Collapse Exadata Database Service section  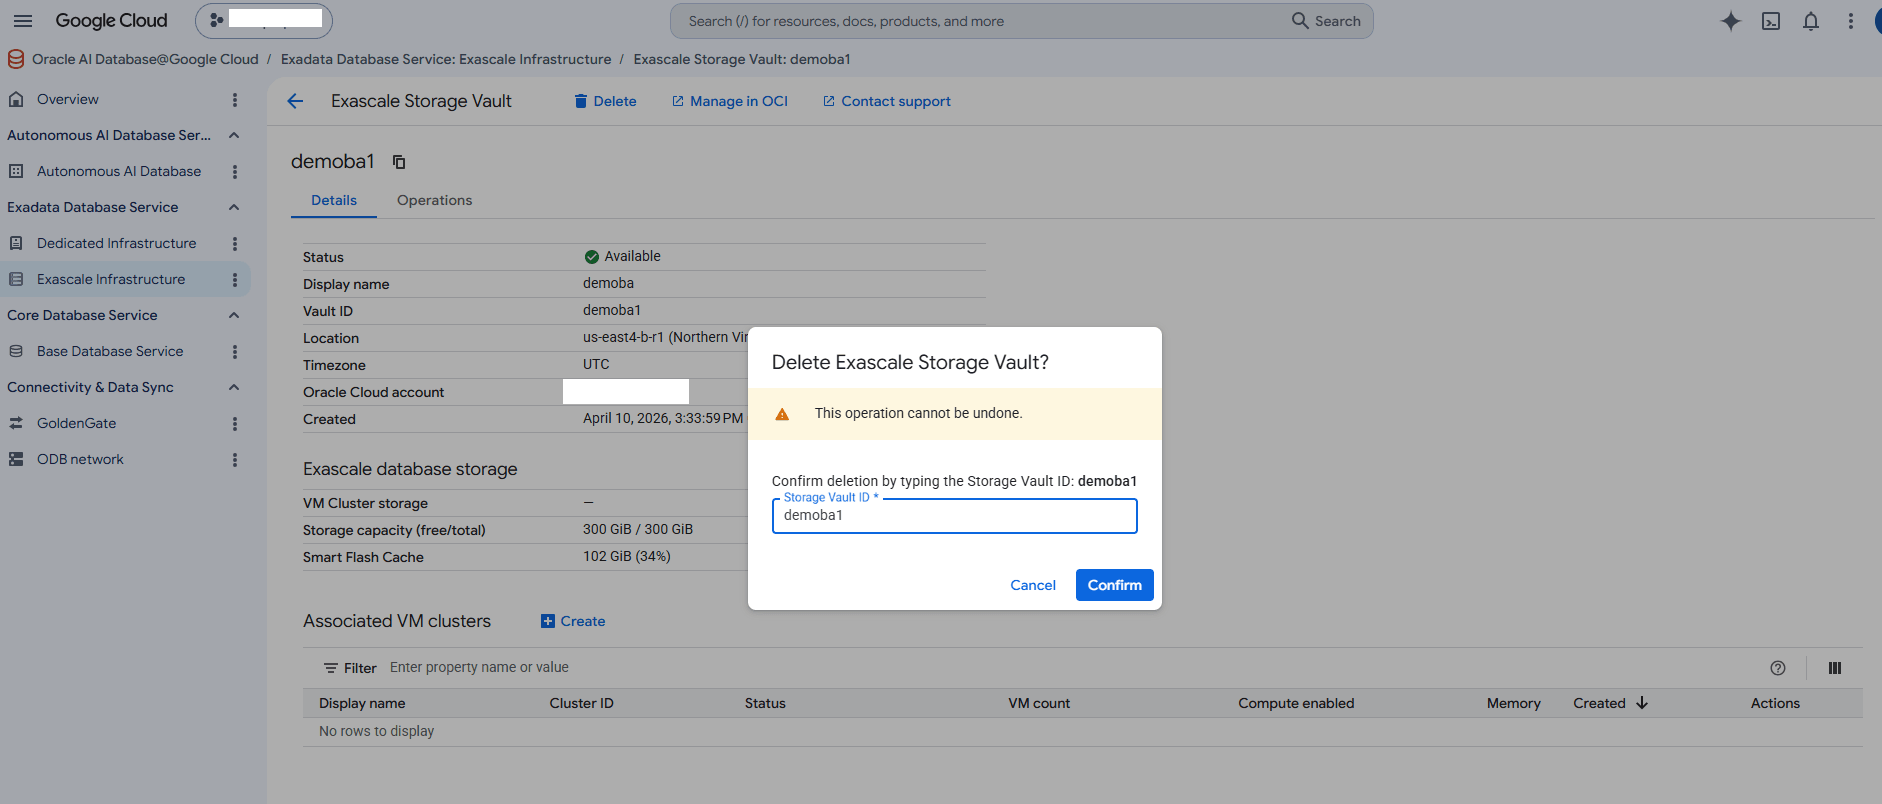[234, 207]
